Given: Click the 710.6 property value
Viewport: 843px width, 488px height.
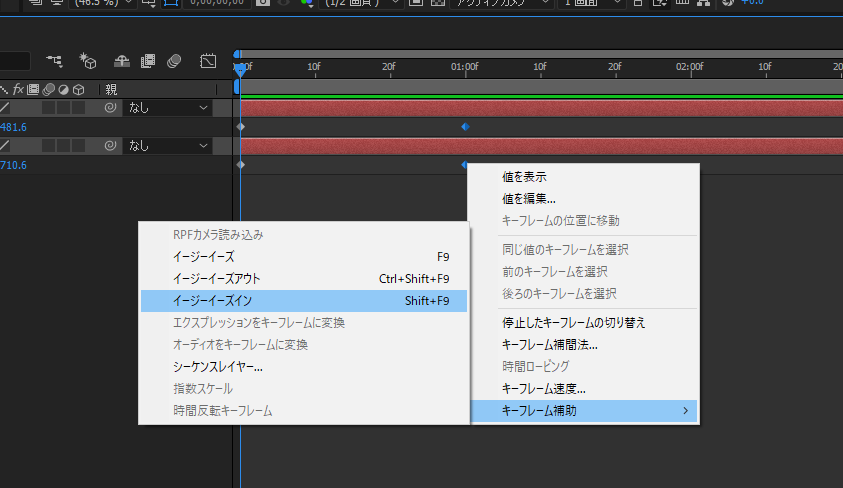Looking at the screenshot, I should coord(13,165).
